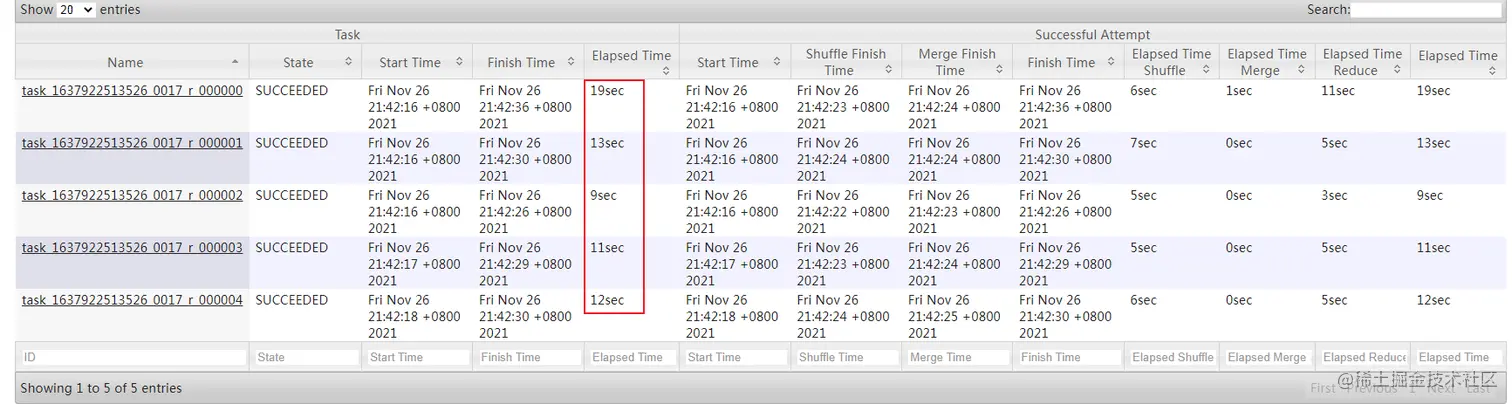This screenshot has height=404, width=1512.
Task: Click the Elapsed Merge filter field
Action: tap(1267, 357)
